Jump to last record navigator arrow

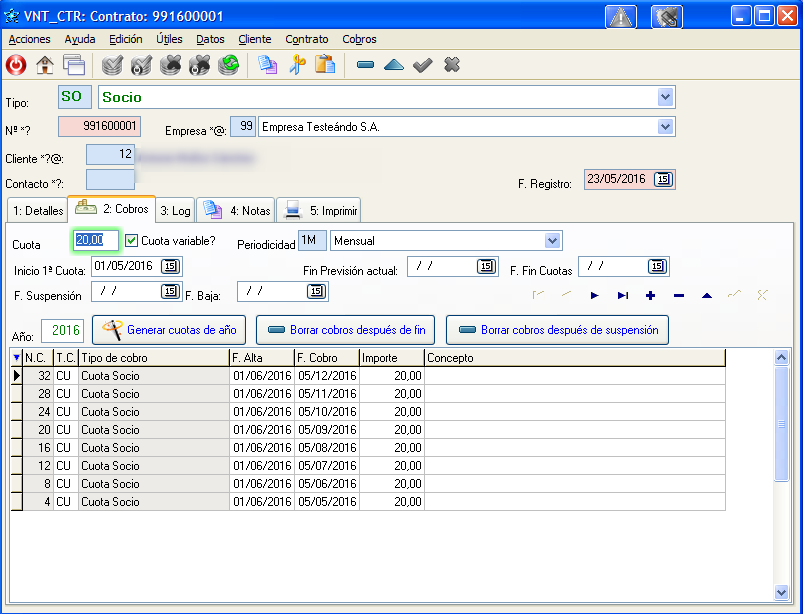click(623, 295)
